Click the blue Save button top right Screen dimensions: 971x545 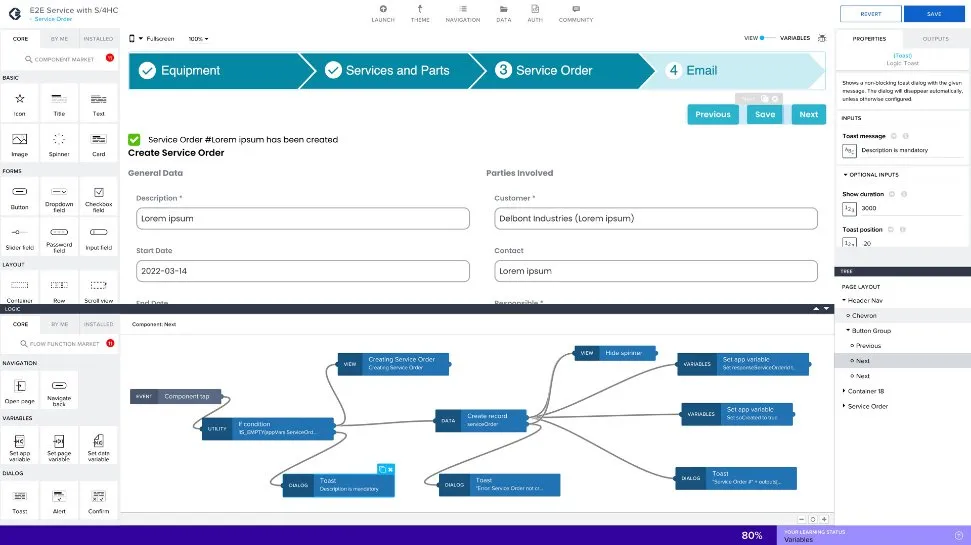tap(933, 14)
